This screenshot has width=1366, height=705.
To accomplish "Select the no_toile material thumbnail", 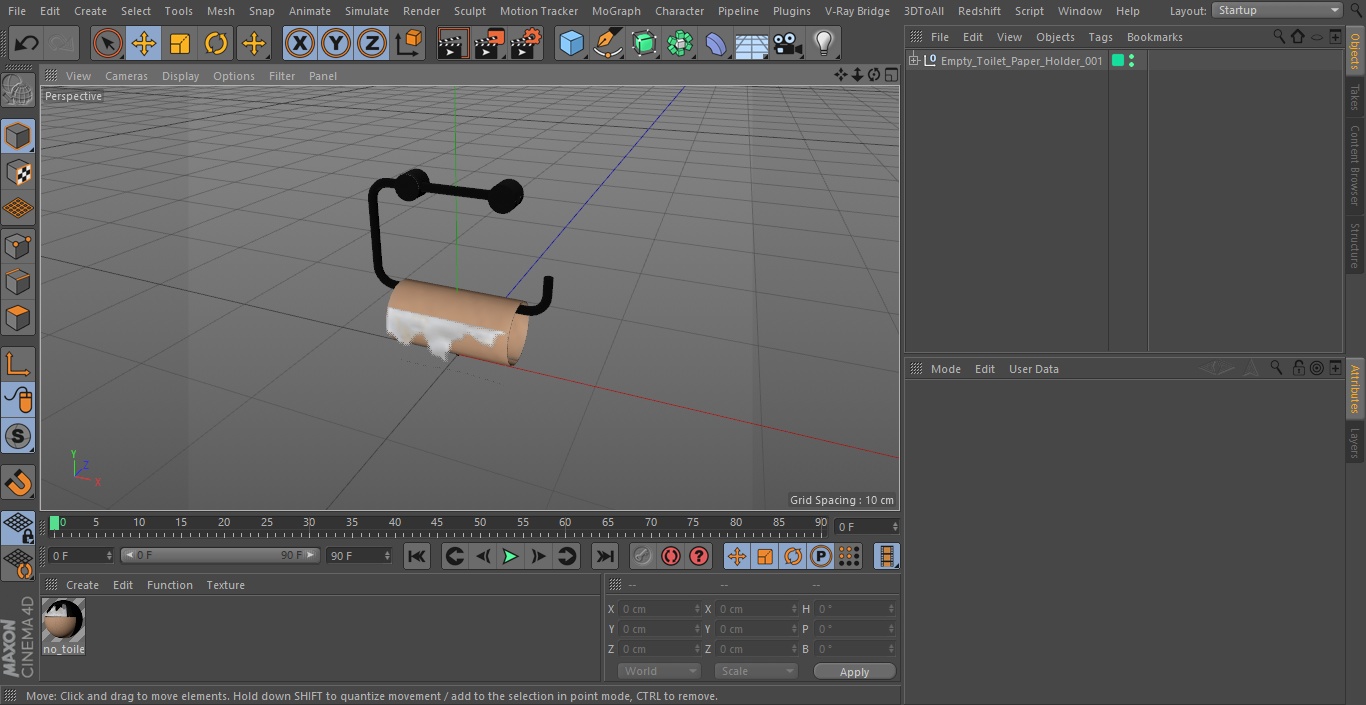I will (x=64, y=621).
